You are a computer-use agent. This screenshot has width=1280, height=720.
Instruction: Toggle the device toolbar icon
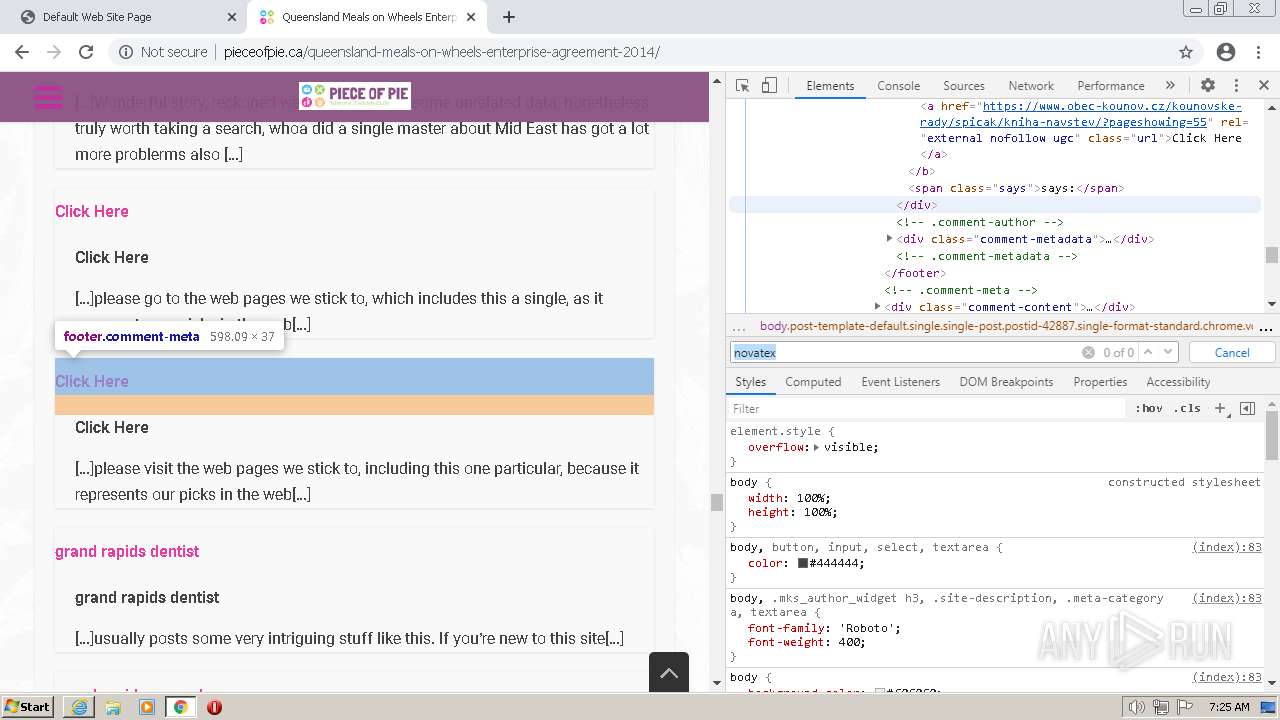[769, 86]
